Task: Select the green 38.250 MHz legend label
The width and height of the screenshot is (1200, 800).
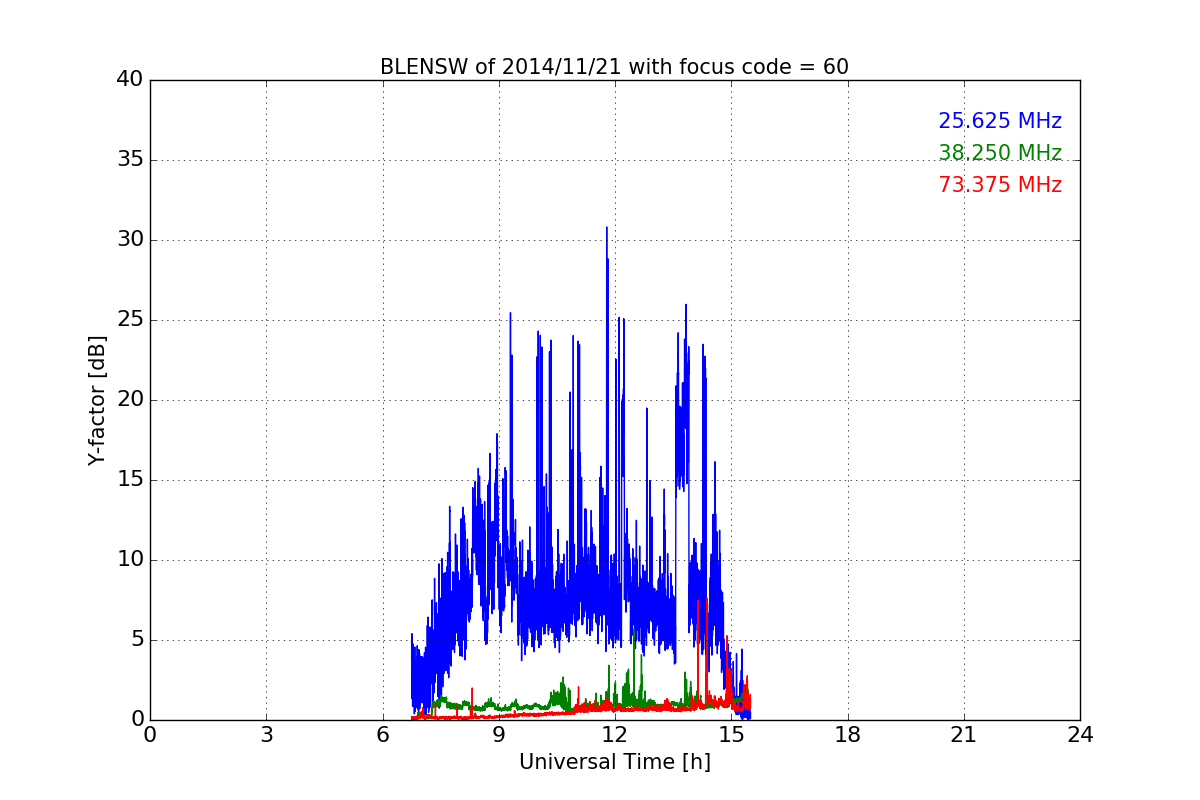Action: (x=1000, y=153)
